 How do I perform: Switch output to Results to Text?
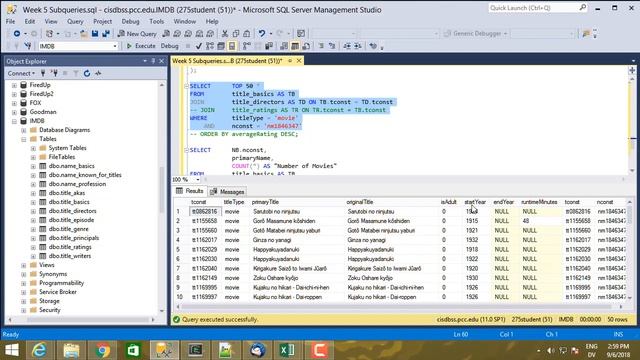(x=284, y=46)
